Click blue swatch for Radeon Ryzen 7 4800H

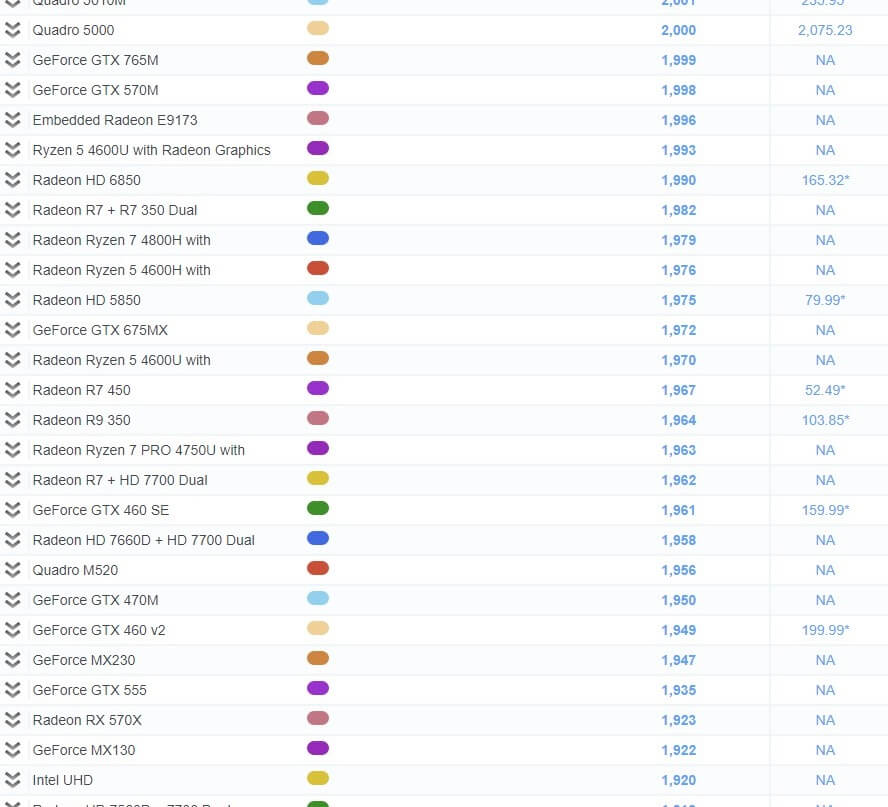(318, 238)
